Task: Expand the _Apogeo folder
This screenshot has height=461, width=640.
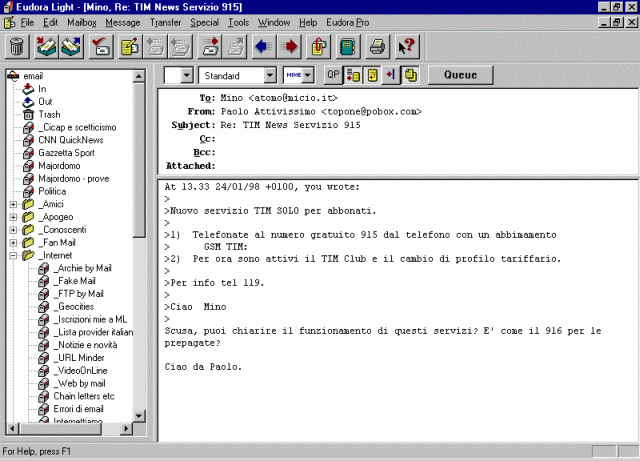Action: tap(13, 217)
